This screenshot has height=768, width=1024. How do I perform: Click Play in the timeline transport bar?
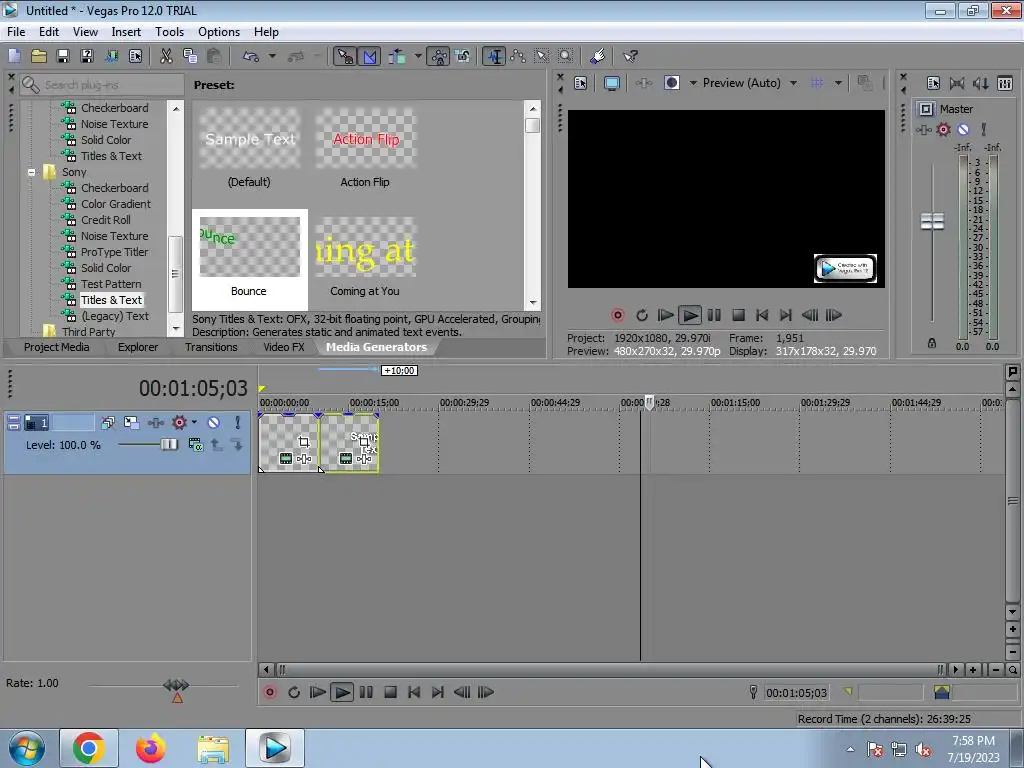tap(342, 692)
